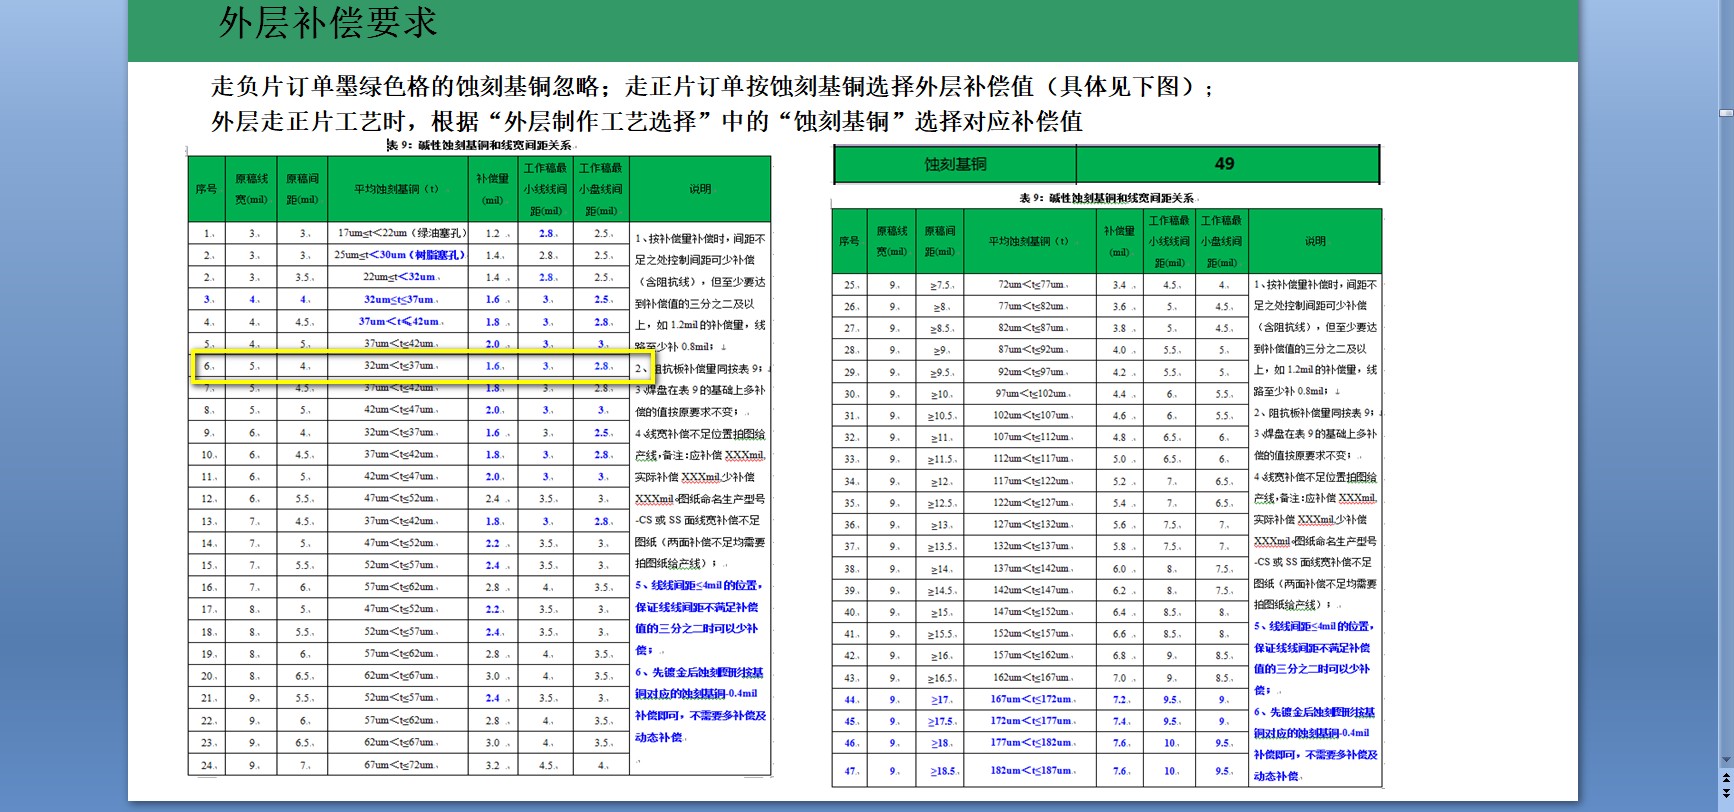Click right table header '说明'

(x=1315, y=241)
